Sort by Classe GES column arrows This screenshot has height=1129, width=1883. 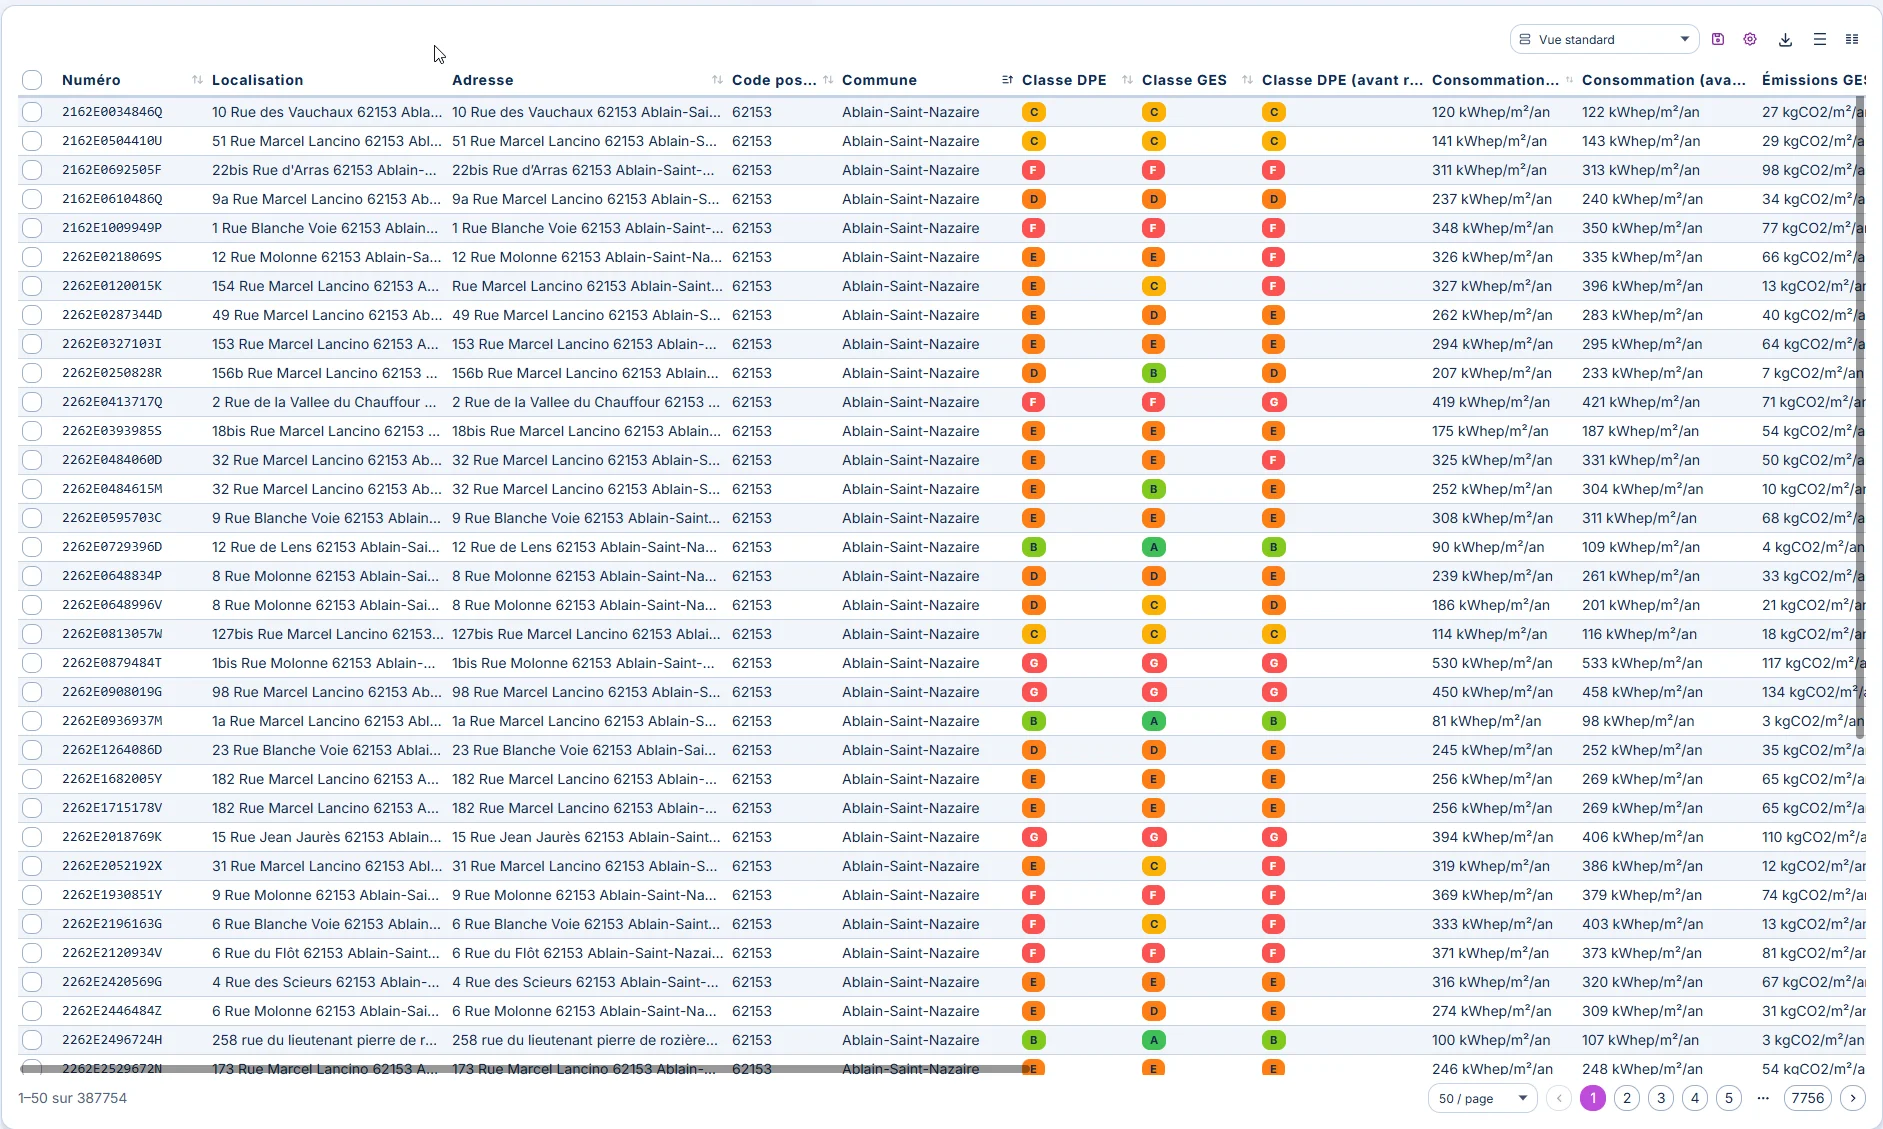point(1247,80)
